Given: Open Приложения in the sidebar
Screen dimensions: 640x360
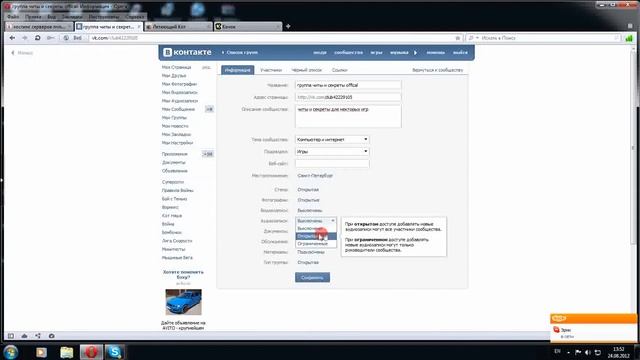Looking at the screenshot, I should pyautogui.click(x=175, y=154).
